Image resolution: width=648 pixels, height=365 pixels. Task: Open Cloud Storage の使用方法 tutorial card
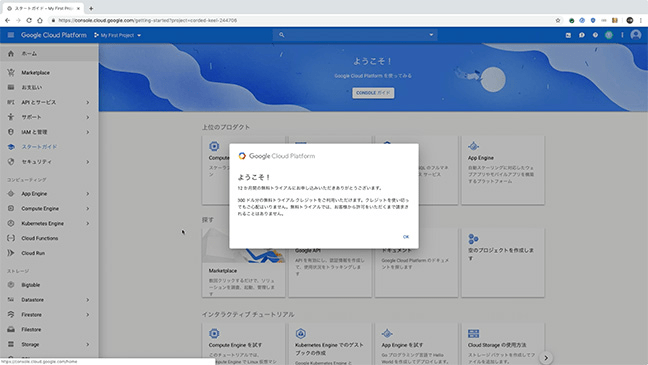[x=503, y=344]
